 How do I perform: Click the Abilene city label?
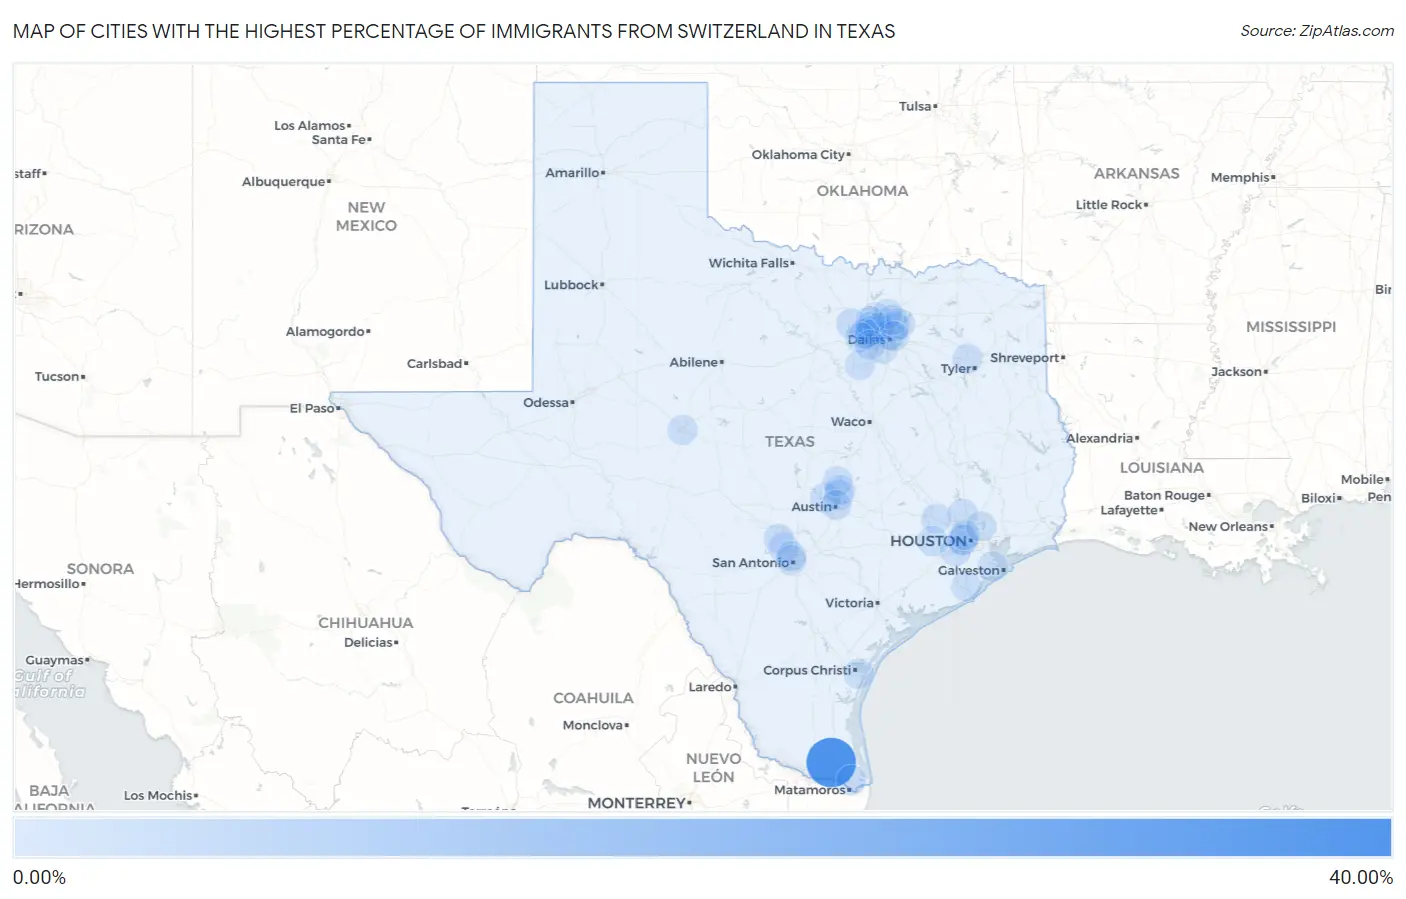point(694,362)
